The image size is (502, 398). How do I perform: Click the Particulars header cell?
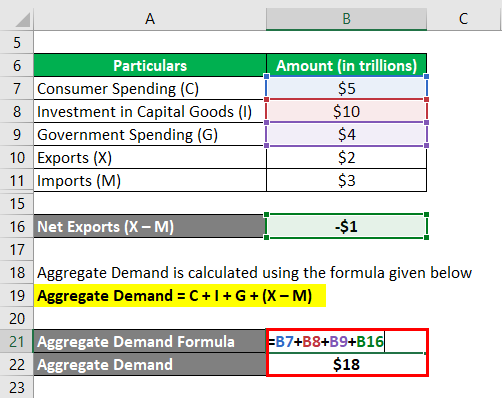coord(150,65)
